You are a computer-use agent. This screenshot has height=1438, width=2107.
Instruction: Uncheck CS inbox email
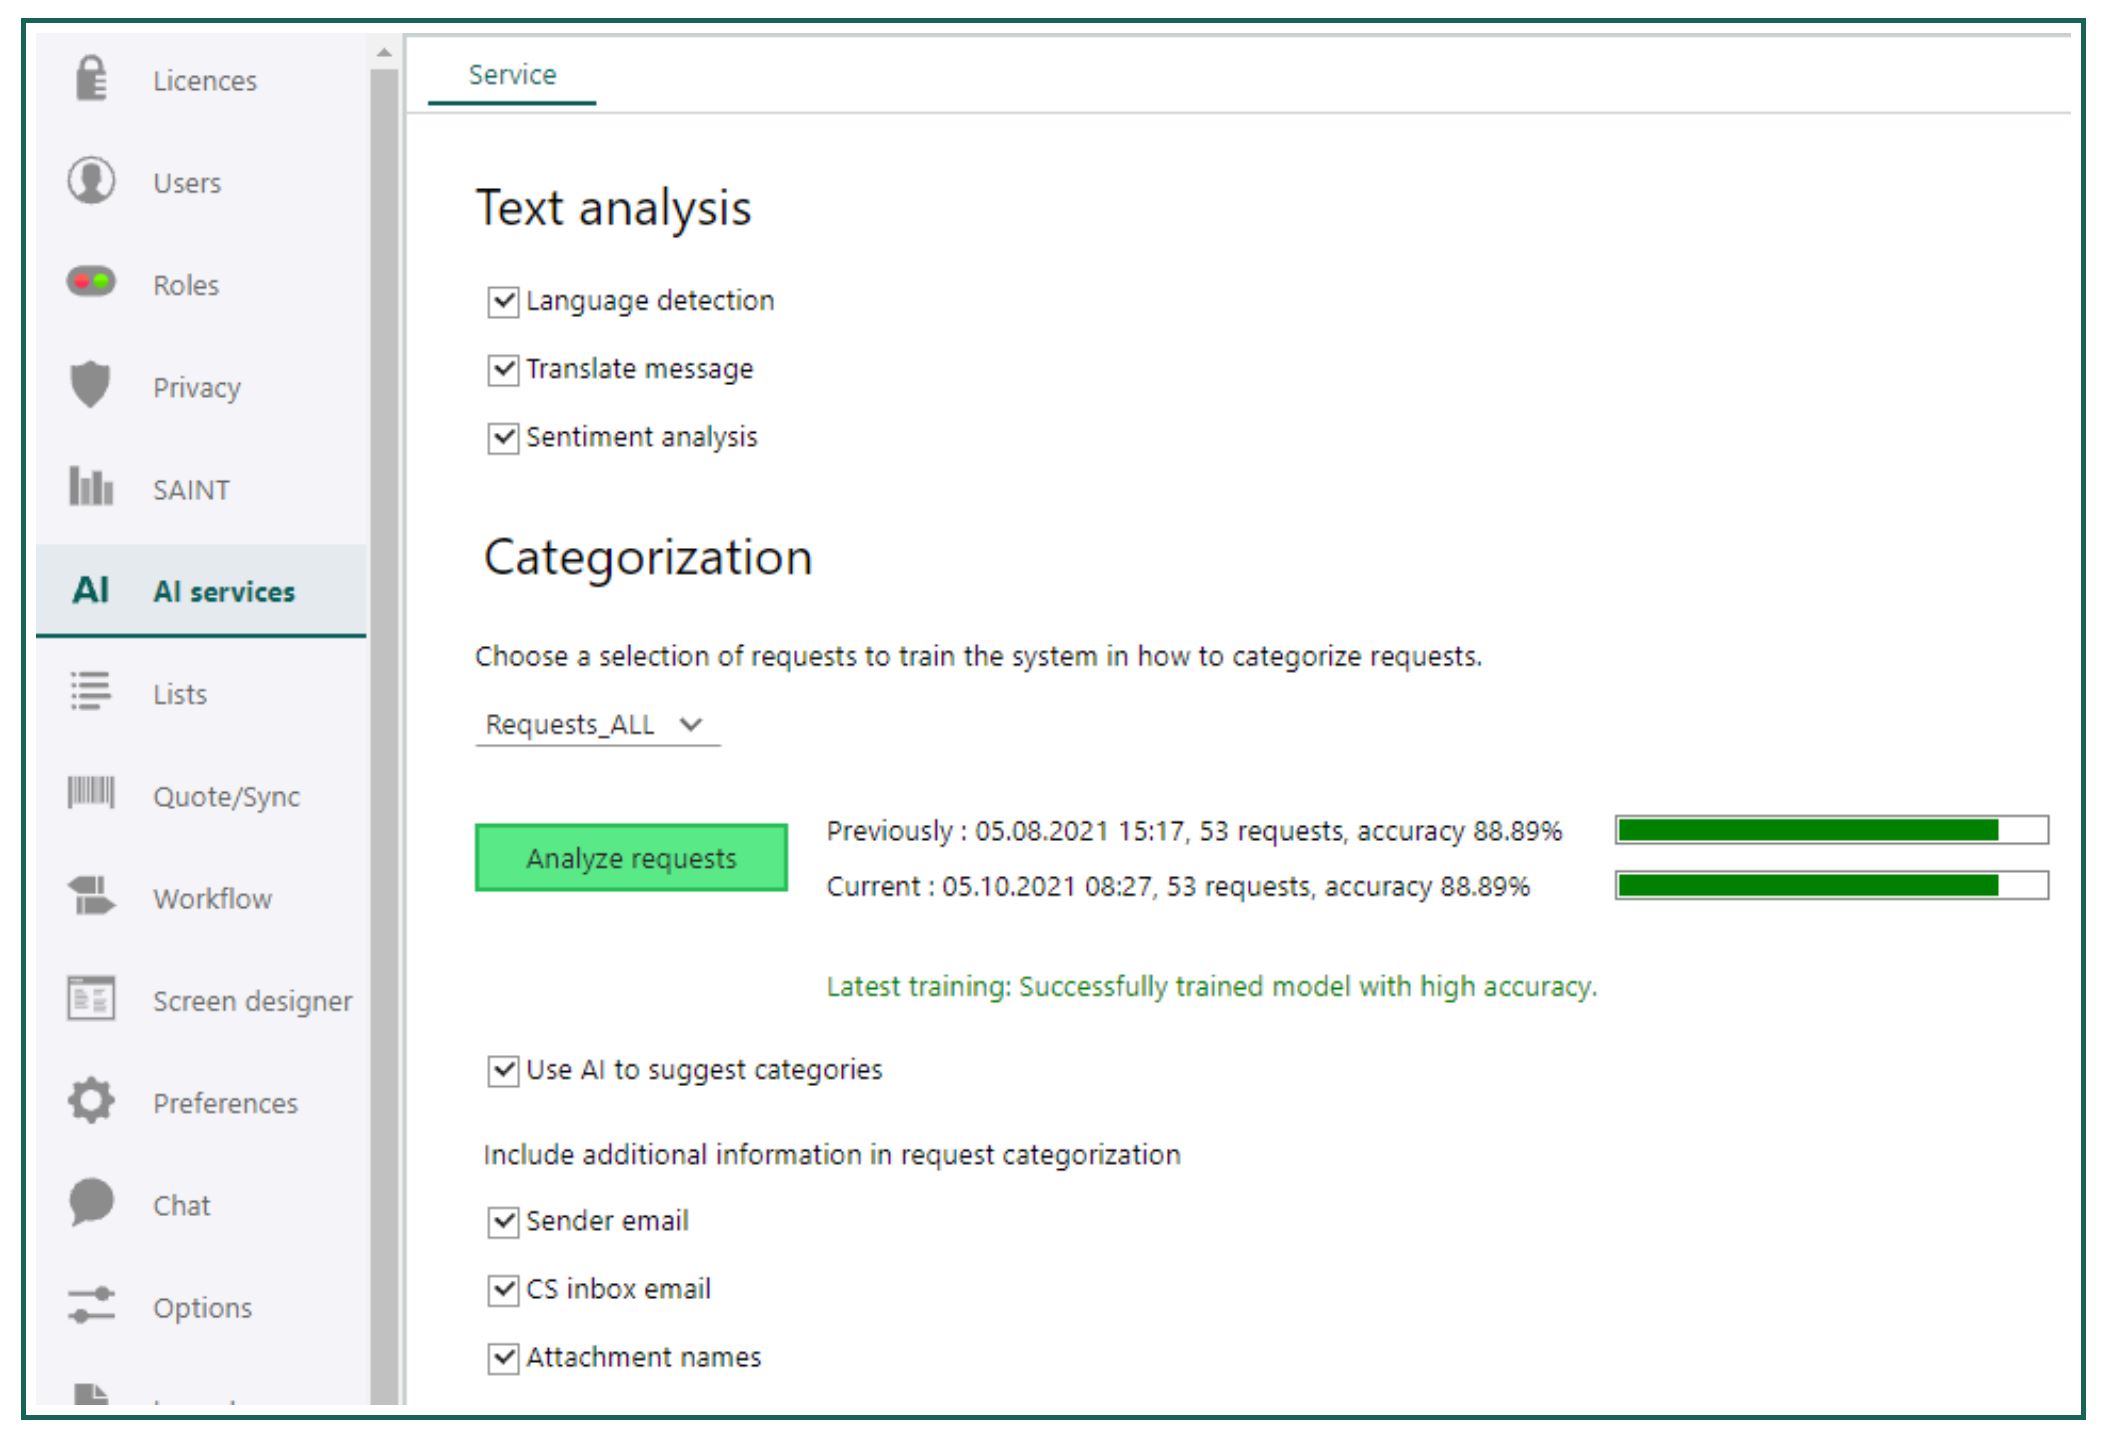[x=503, y=1289]
